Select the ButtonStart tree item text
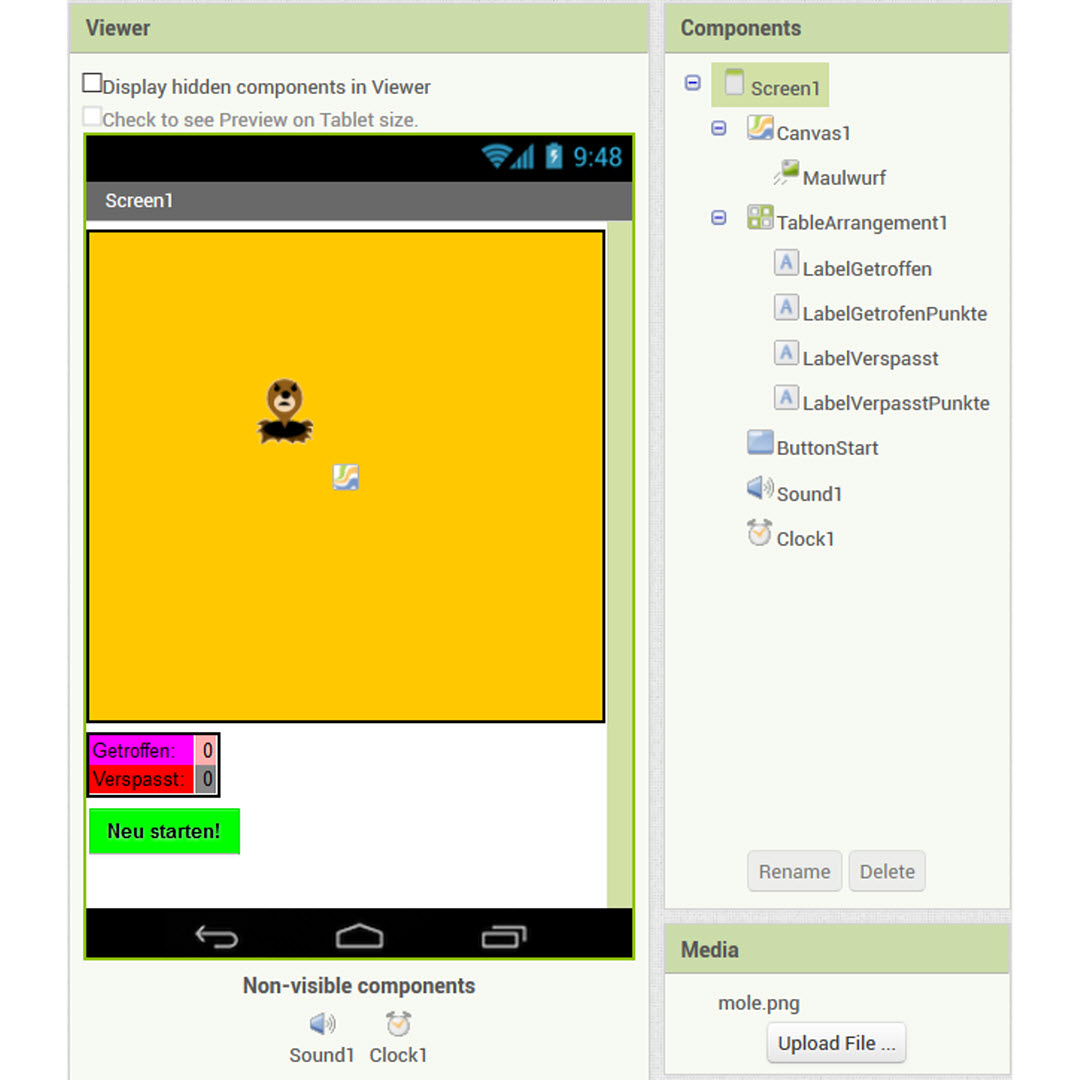1080x1080 pixels. point(827,448)
